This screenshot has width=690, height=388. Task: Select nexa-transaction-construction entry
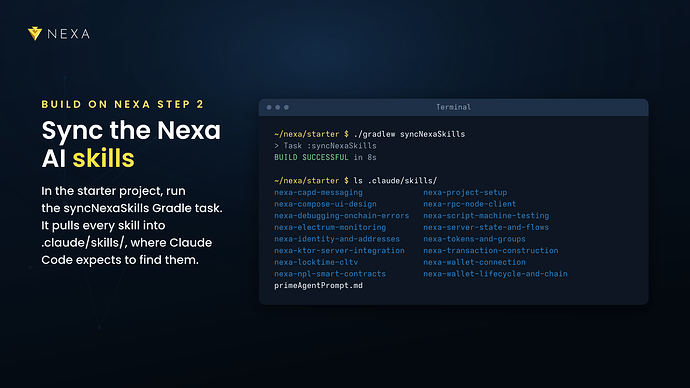[x=491, y=251]
